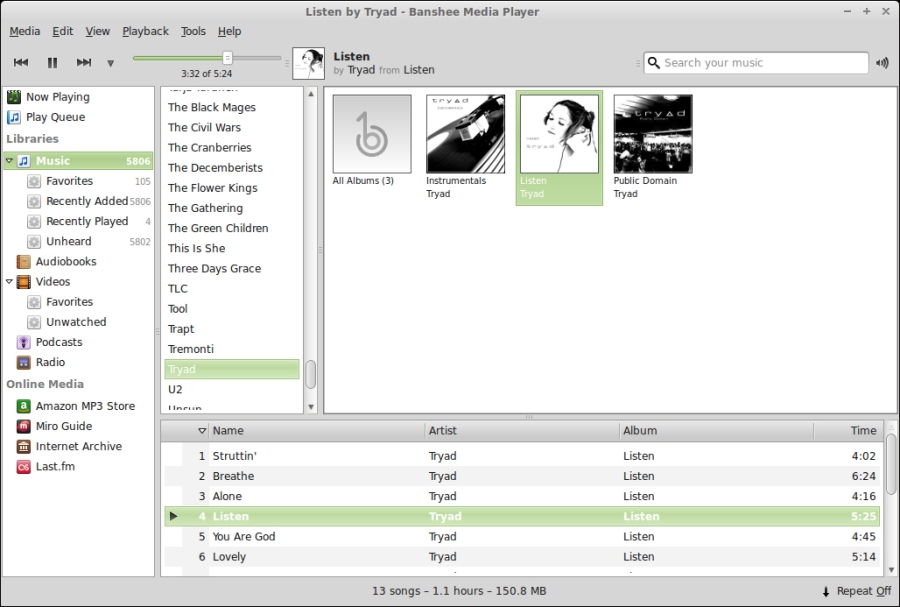The height and width of the screenshot is (607, 900).
Task: Sort tracks by the Time column
Action: [847, 430]
